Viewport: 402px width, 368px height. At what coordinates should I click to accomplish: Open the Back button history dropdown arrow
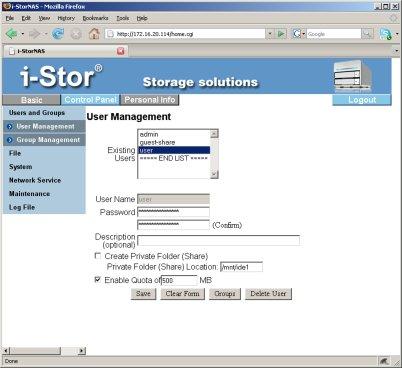pyautogui.click(x=23, y=34)
